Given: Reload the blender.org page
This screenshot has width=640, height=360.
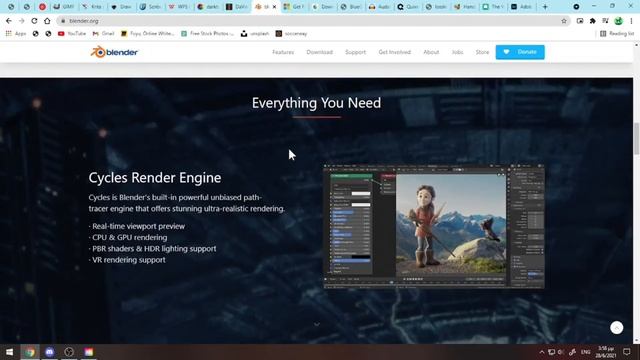Looking at the screenshot, I should coord(34,21).
